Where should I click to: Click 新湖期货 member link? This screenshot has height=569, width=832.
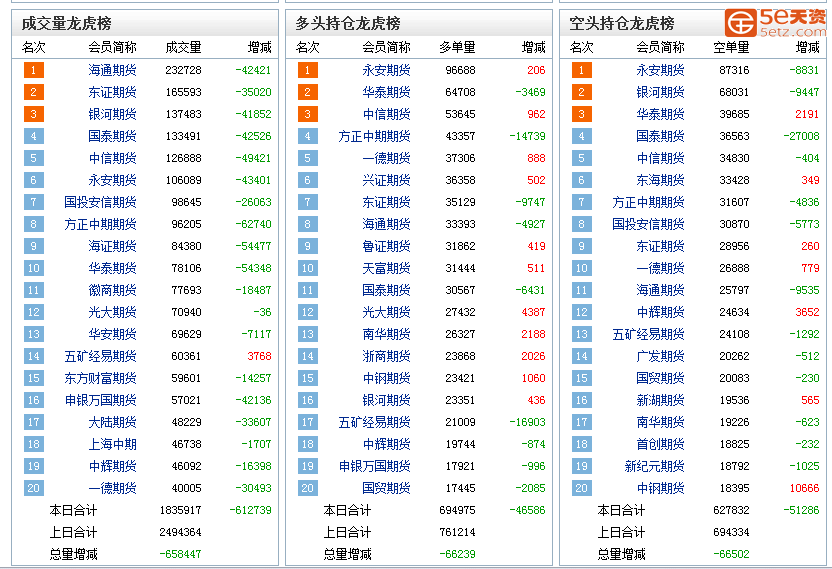(660, 400)
